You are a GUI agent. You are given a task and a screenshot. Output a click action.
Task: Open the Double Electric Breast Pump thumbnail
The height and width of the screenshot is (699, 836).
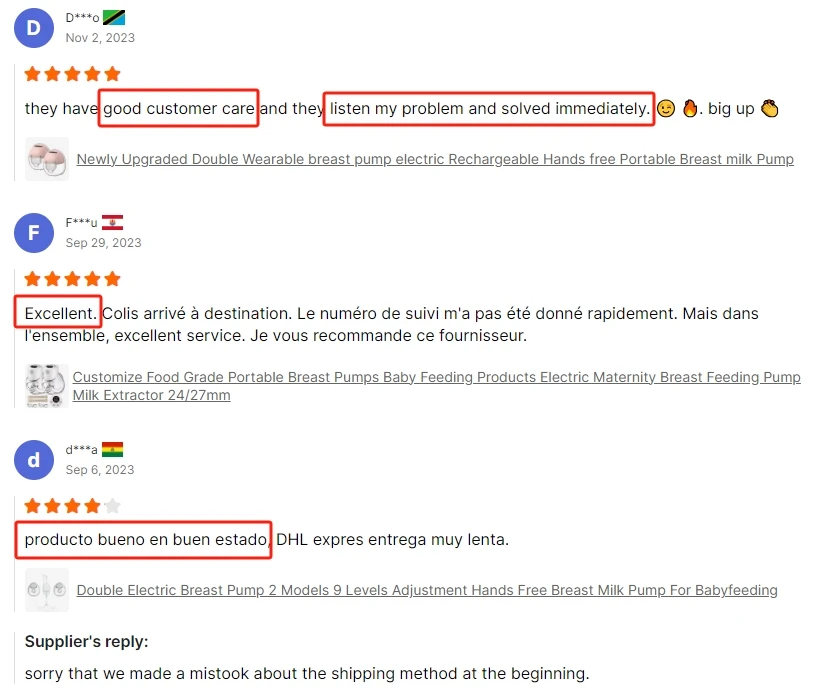click(x=47, y=590)
